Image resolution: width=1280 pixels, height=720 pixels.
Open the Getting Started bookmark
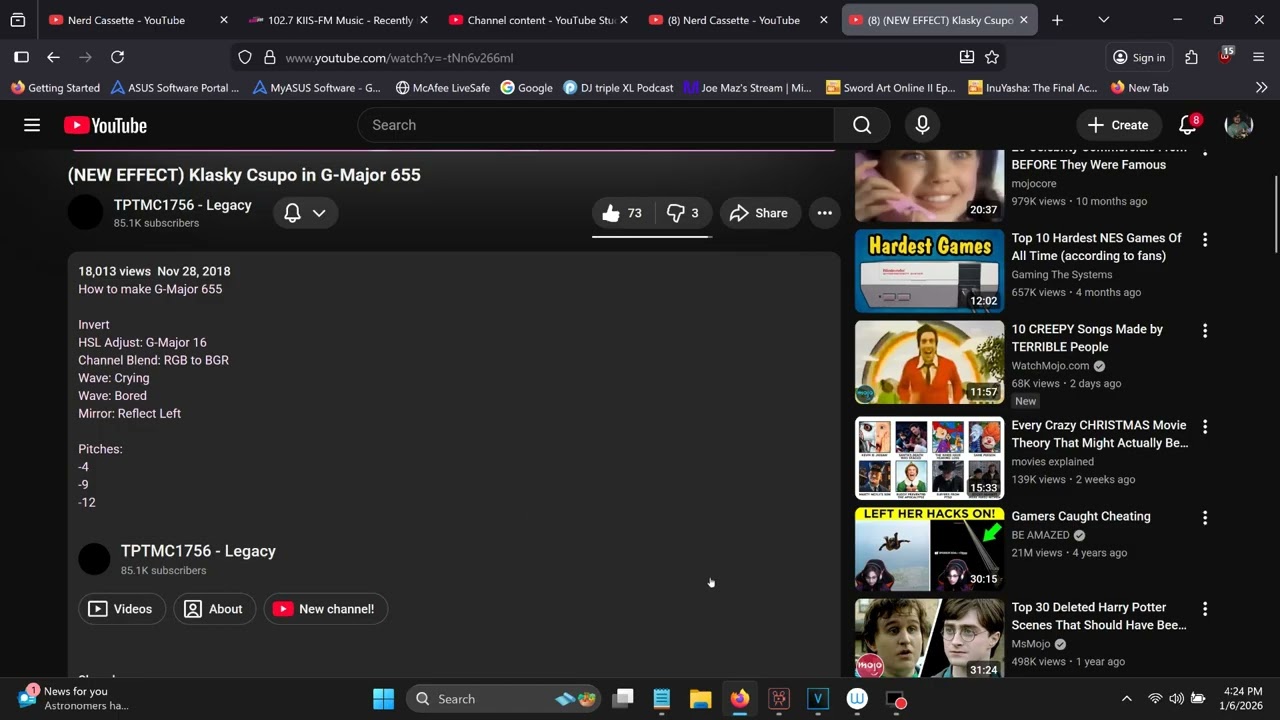click(x=55, y=88)
